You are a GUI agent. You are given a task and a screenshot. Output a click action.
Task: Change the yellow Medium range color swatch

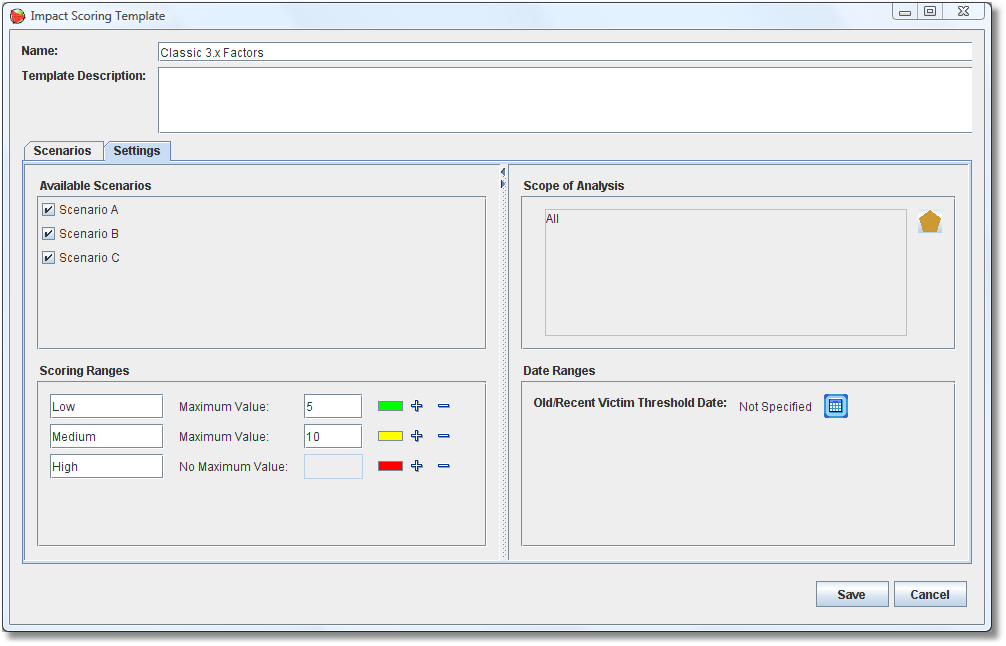390,436
